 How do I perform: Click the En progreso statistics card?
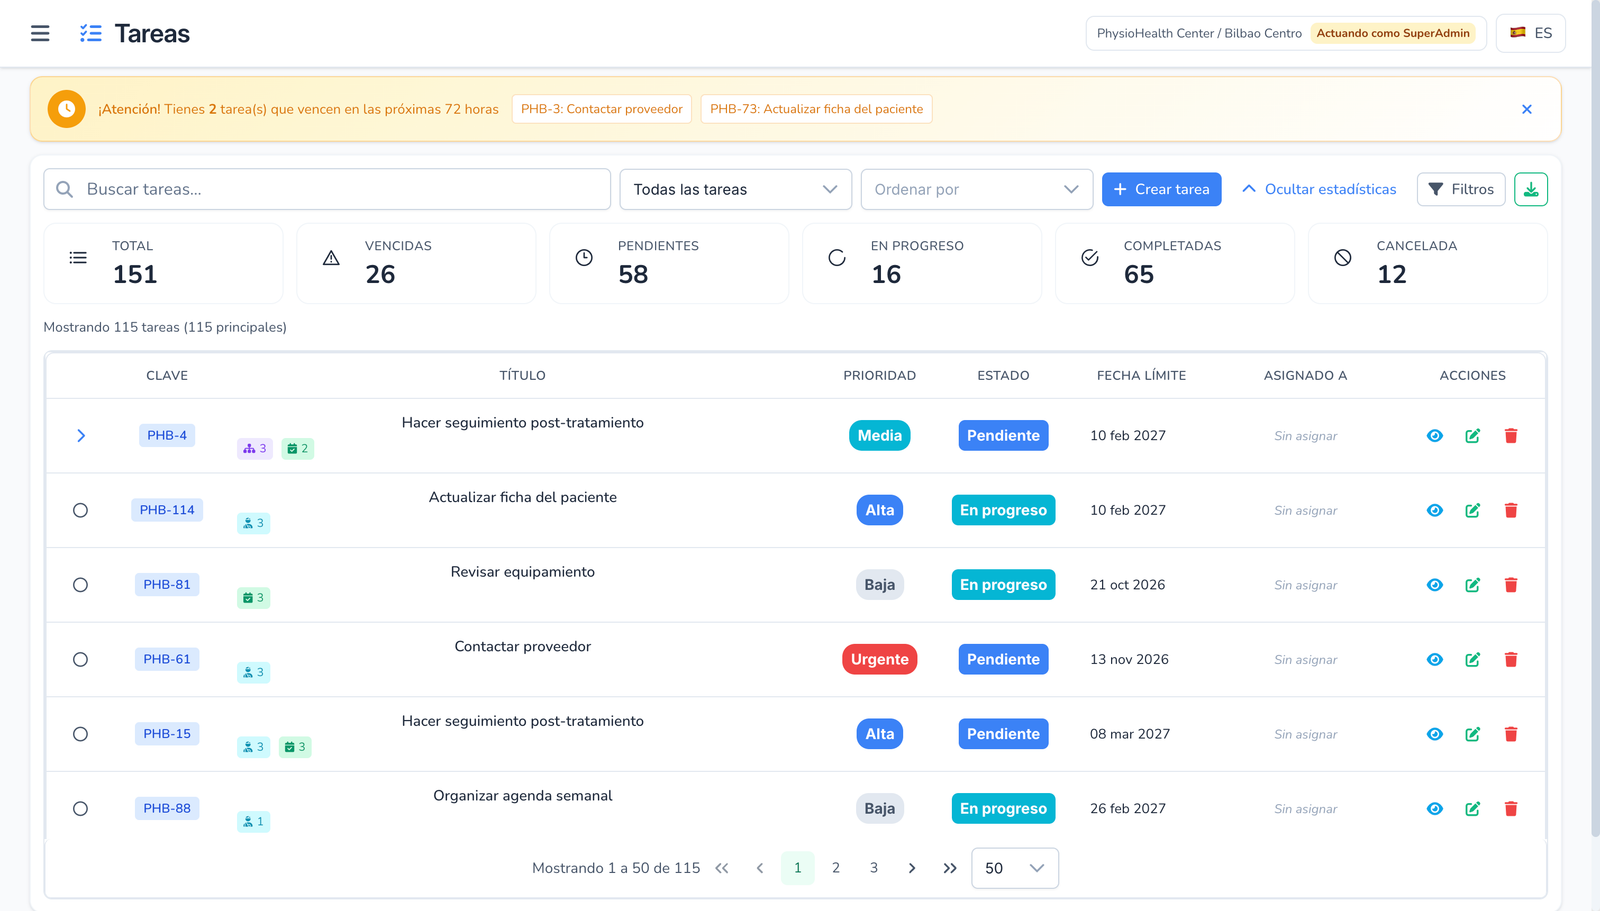click(x=922, y=263)
